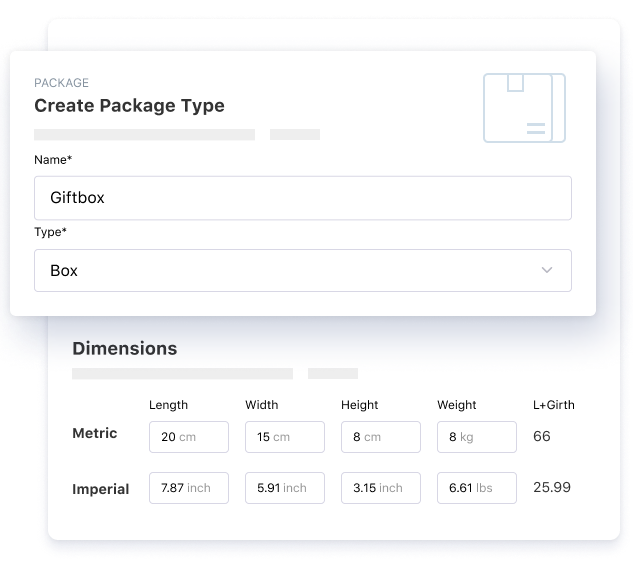This screenshot has height=561, width=633.
Task: Click the Imperial Weight field 6.61 lbs
Action: tap(477, 488)
